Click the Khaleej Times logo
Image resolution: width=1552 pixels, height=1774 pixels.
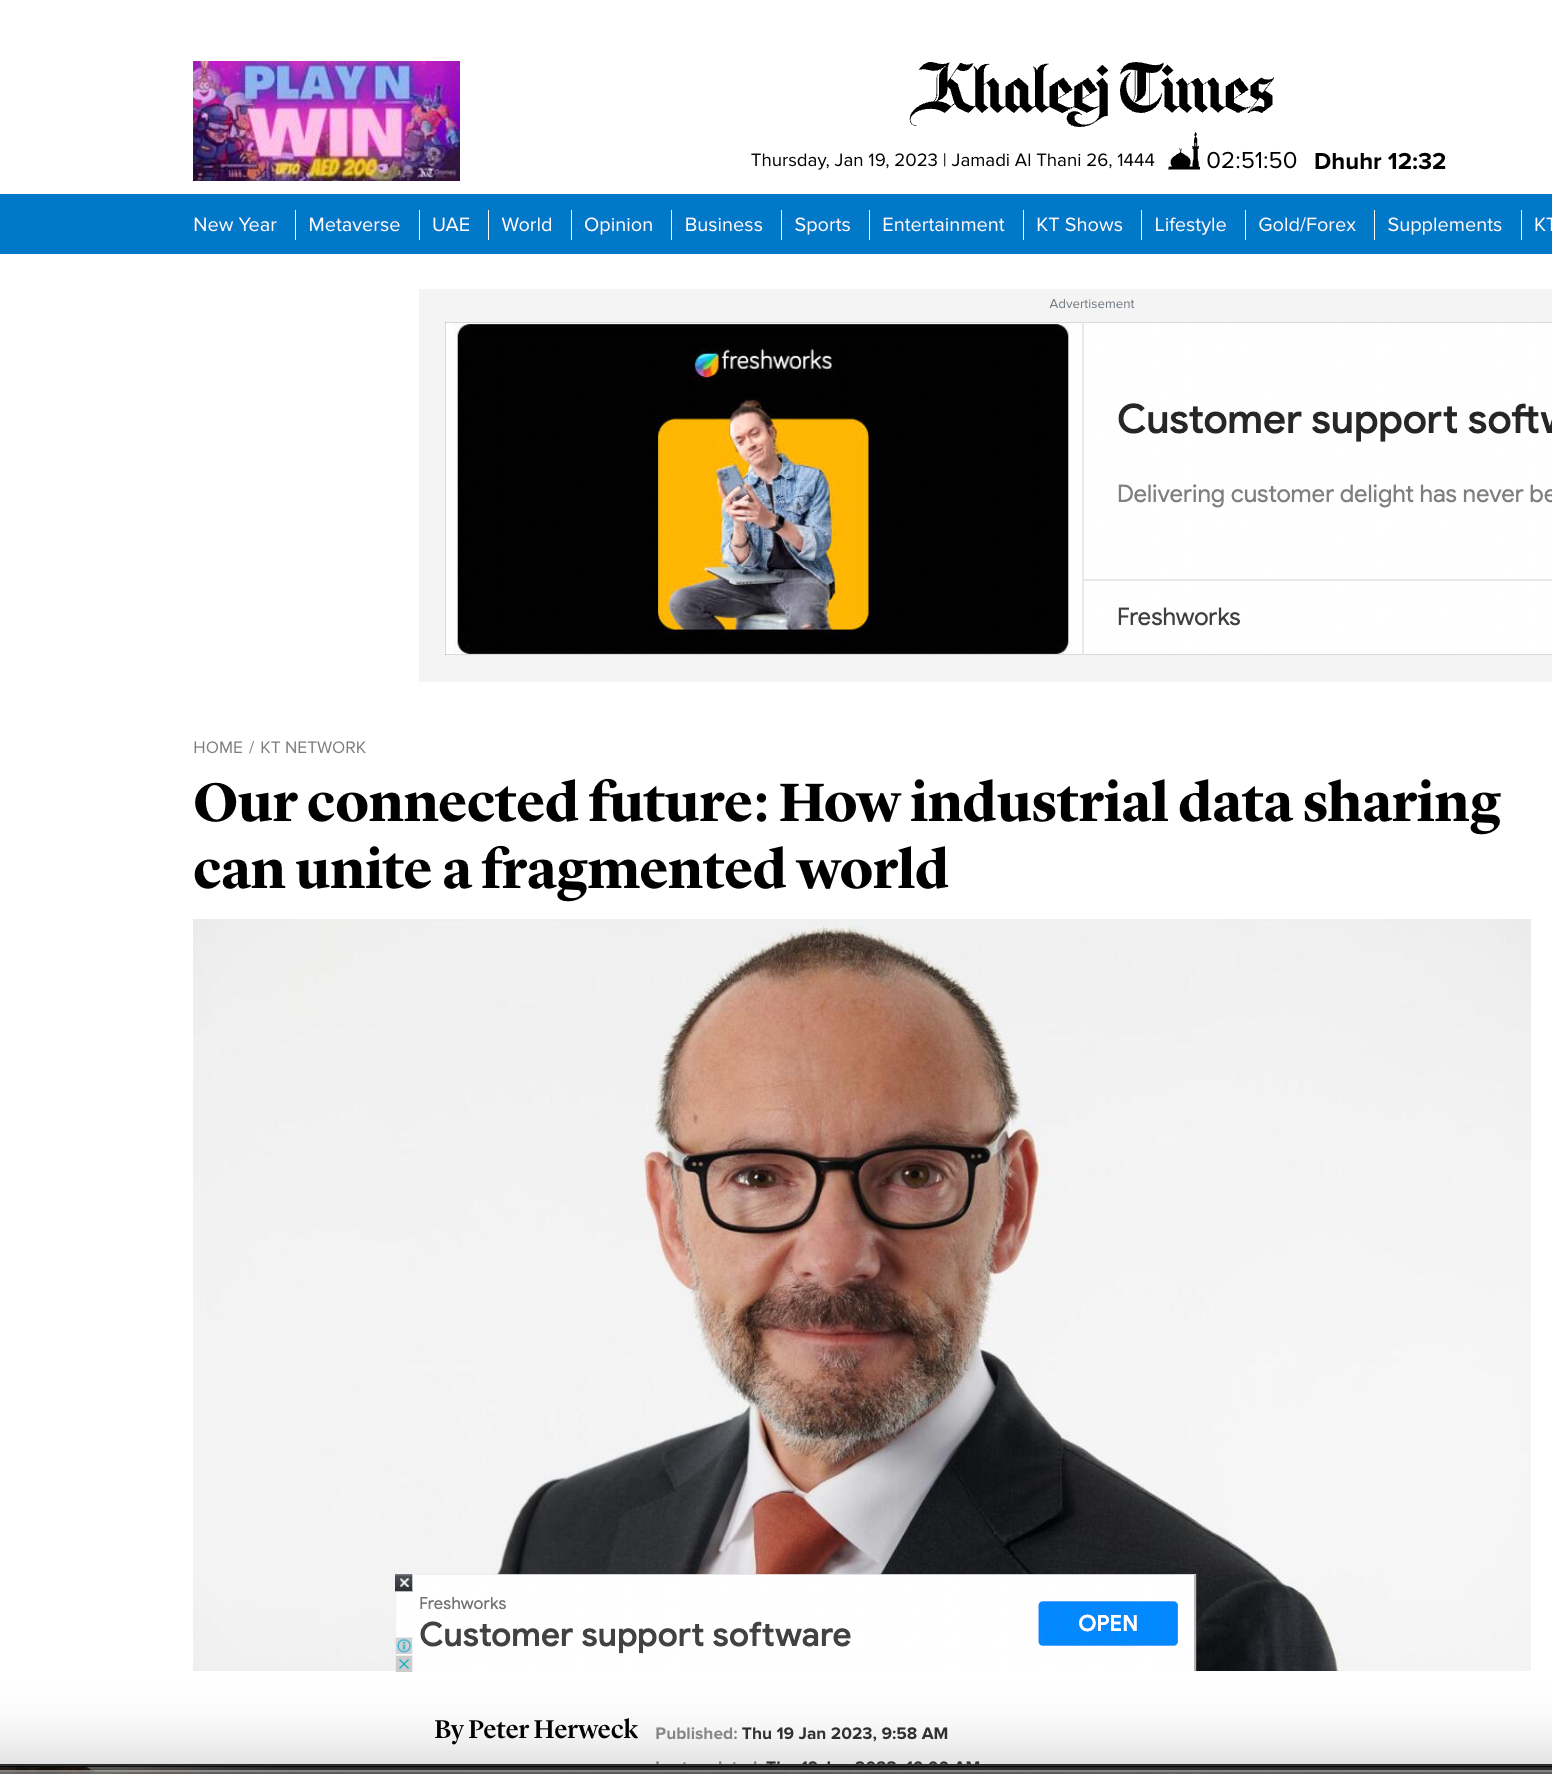tap(1091, 92)
